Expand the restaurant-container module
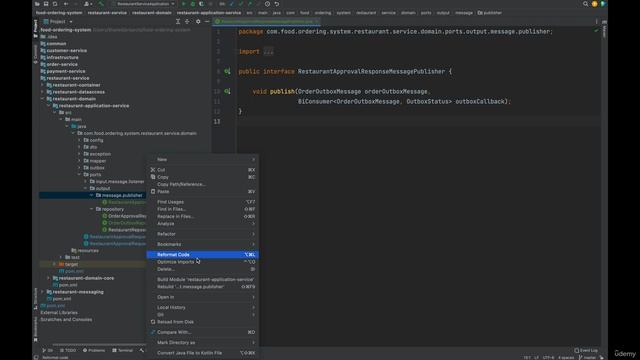The height and width of the screenshot is (360, 640). [42, 85]
